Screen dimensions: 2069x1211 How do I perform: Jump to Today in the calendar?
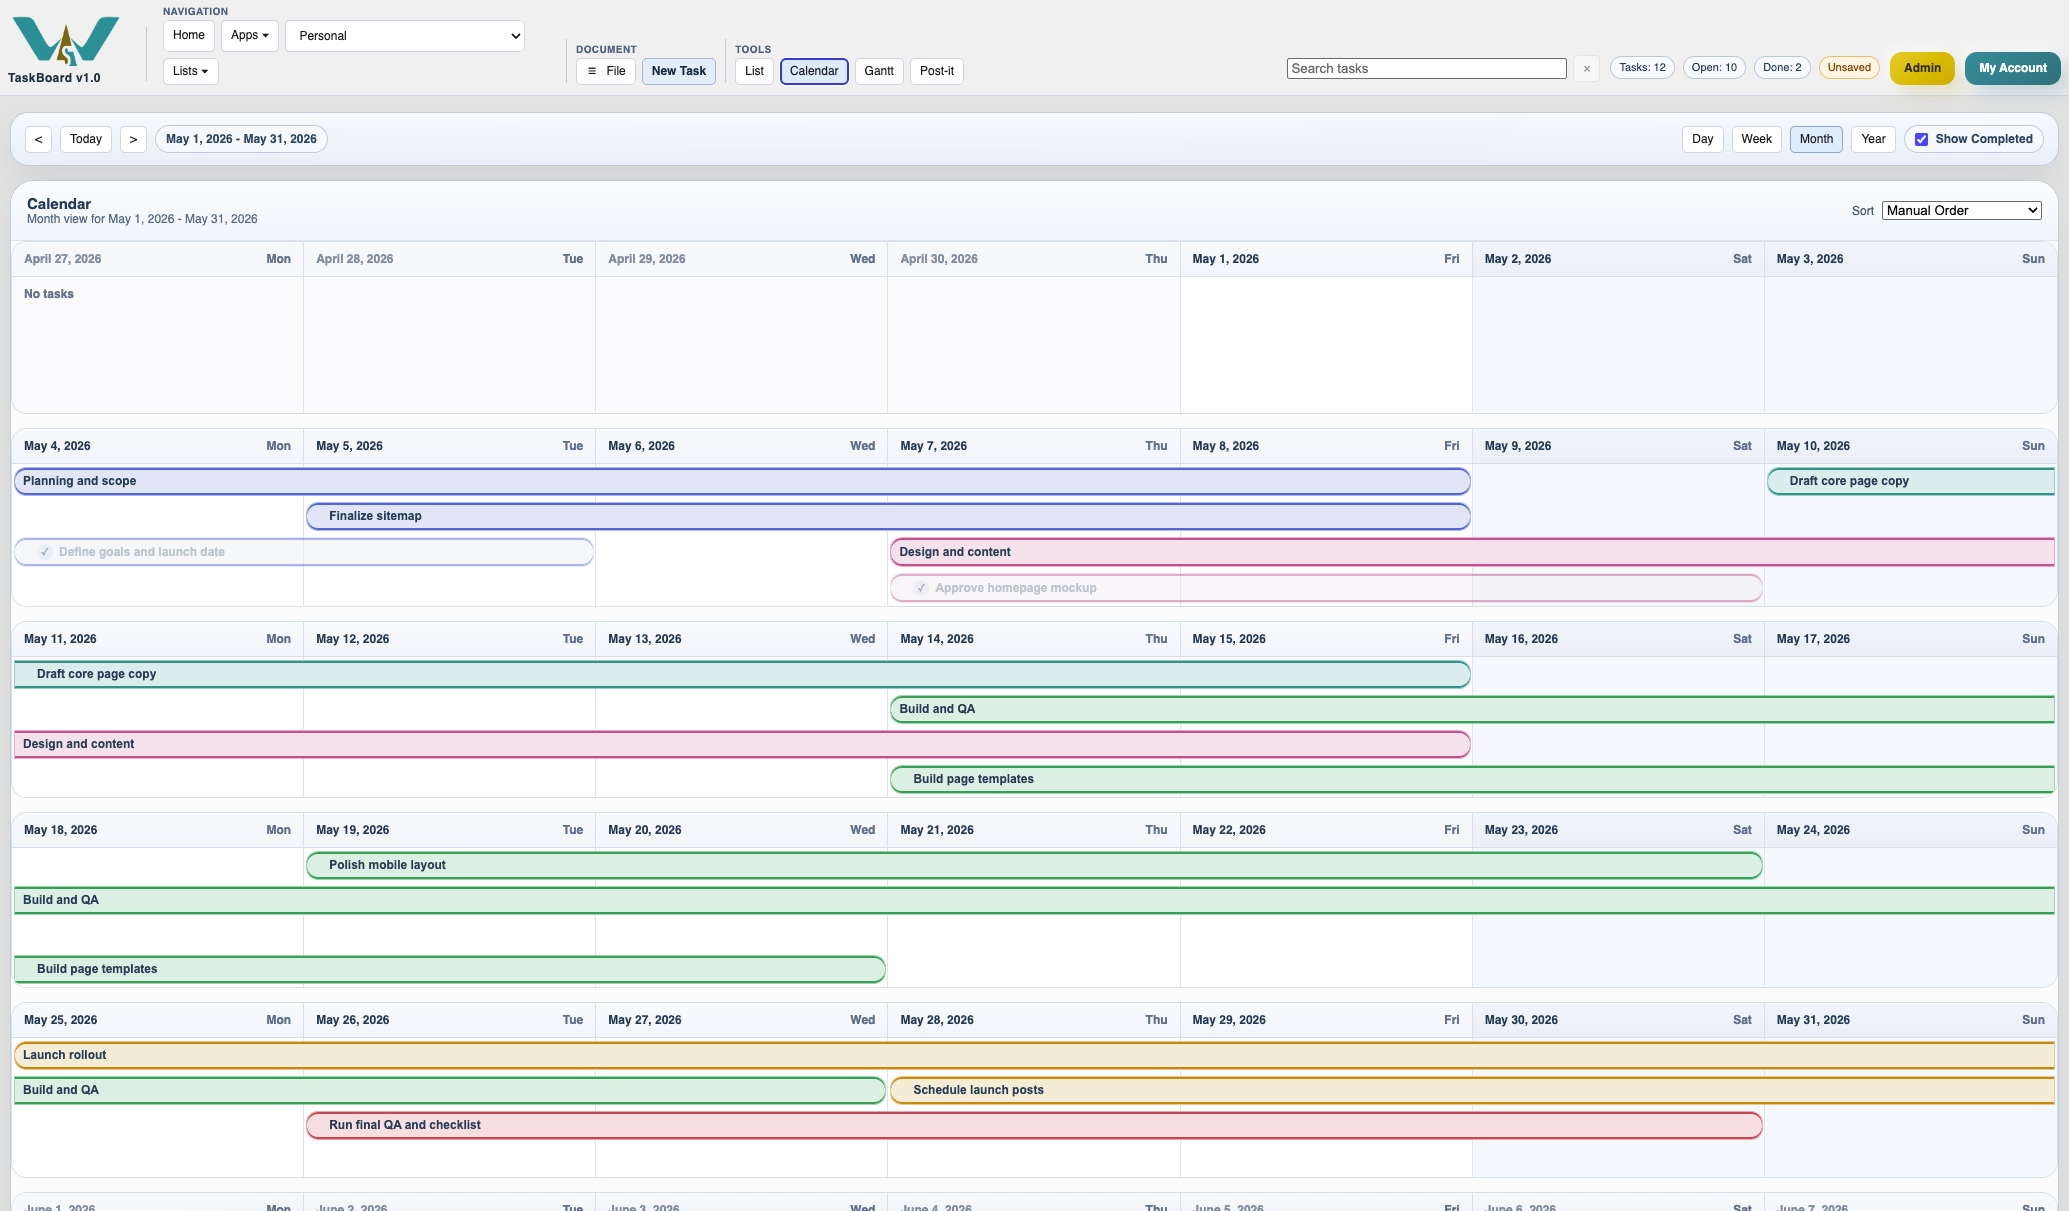pyautogui.click(x=86, y=139)
